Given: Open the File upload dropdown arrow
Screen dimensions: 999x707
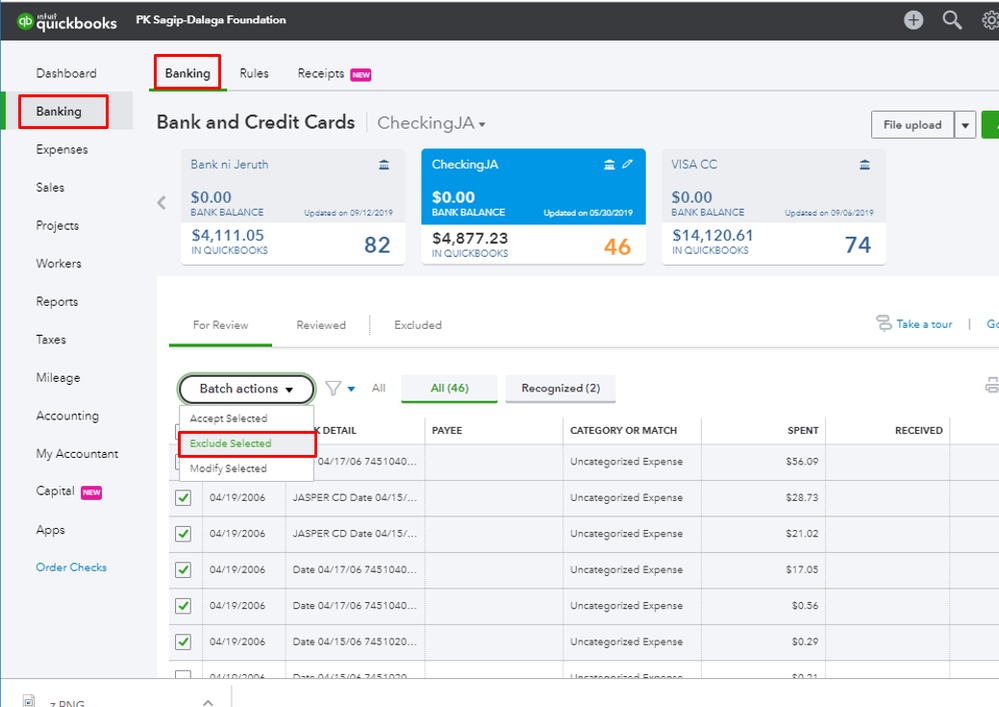Looking at the screenshot, I should pyautogui.click(x=965, y=125).
